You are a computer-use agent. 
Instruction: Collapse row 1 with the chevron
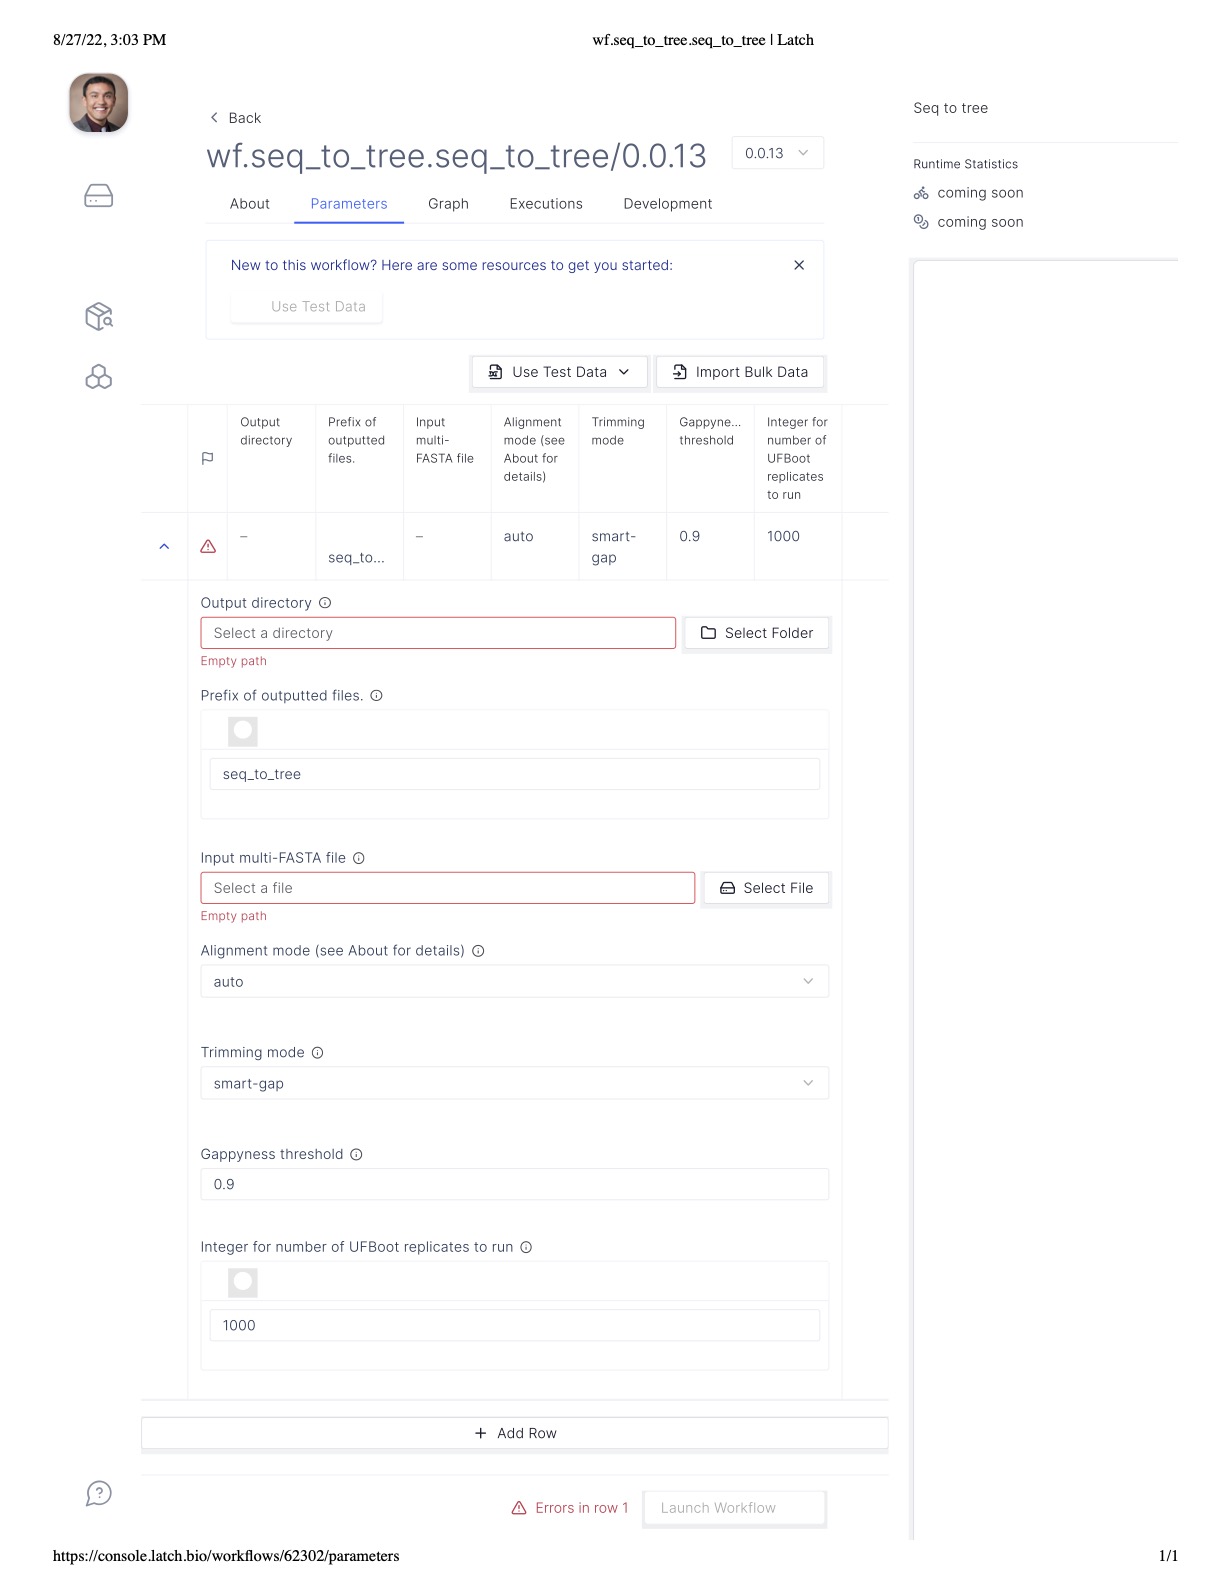tap(164, 547)
